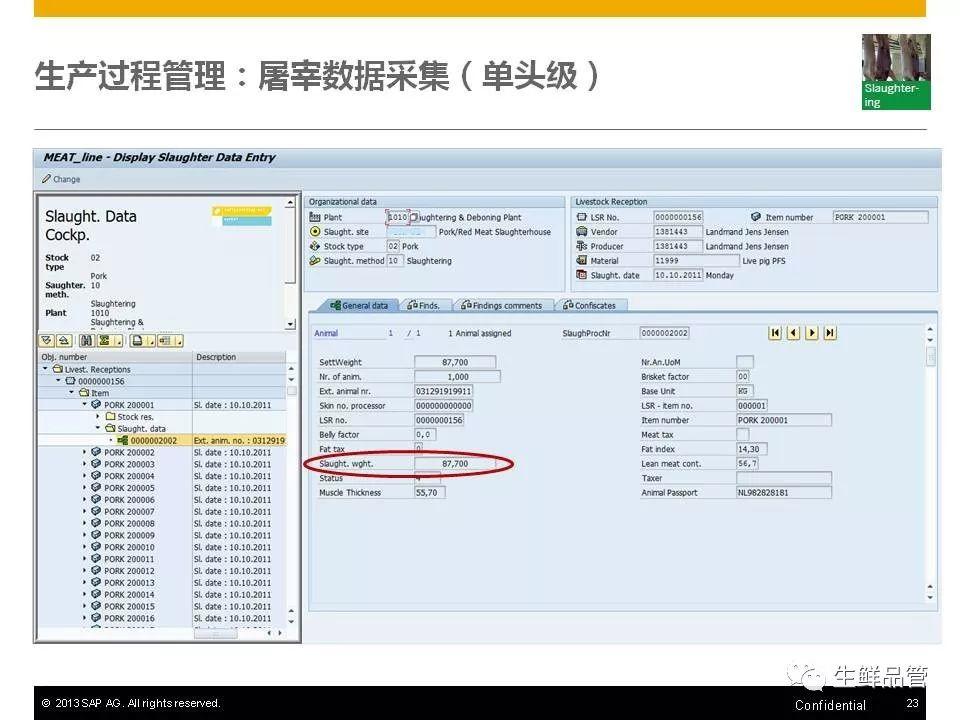The width and height of the screenshot is (960, 720).
Task: Jump to first animal record
Action: pyautogui.click(x=774, y=333)
